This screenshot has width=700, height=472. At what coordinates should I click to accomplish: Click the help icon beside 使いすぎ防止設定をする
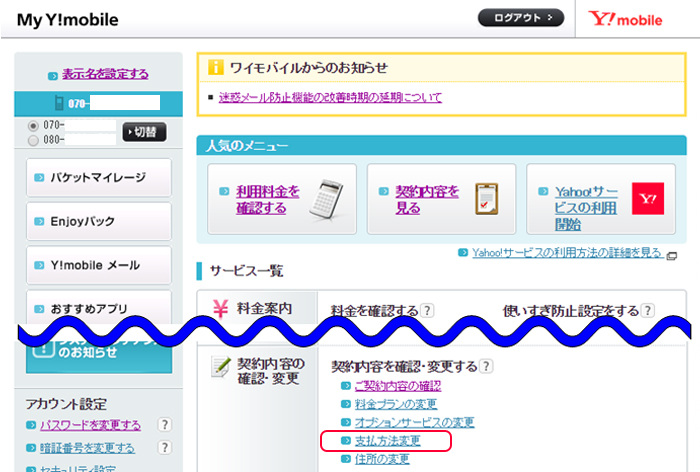tap(648, 311)
